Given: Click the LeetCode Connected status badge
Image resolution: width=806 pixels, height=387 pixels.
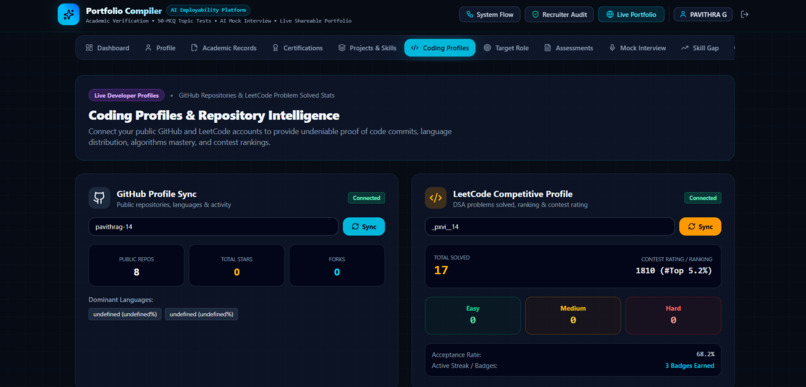Looking at the screenshot, I should point(703,198).
